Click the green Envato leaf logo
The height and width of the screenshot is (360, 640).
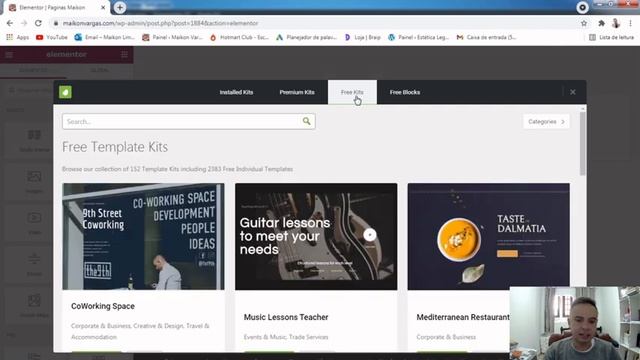pos(65,92)
